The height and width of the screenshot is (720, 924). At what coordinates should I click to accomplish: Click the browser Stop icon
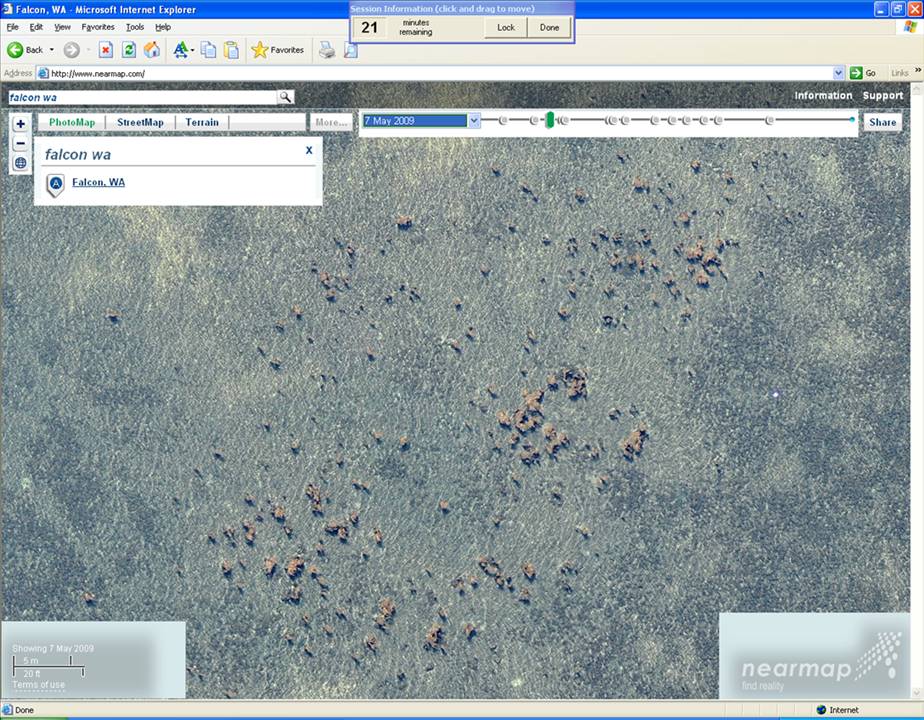[105, 50]
